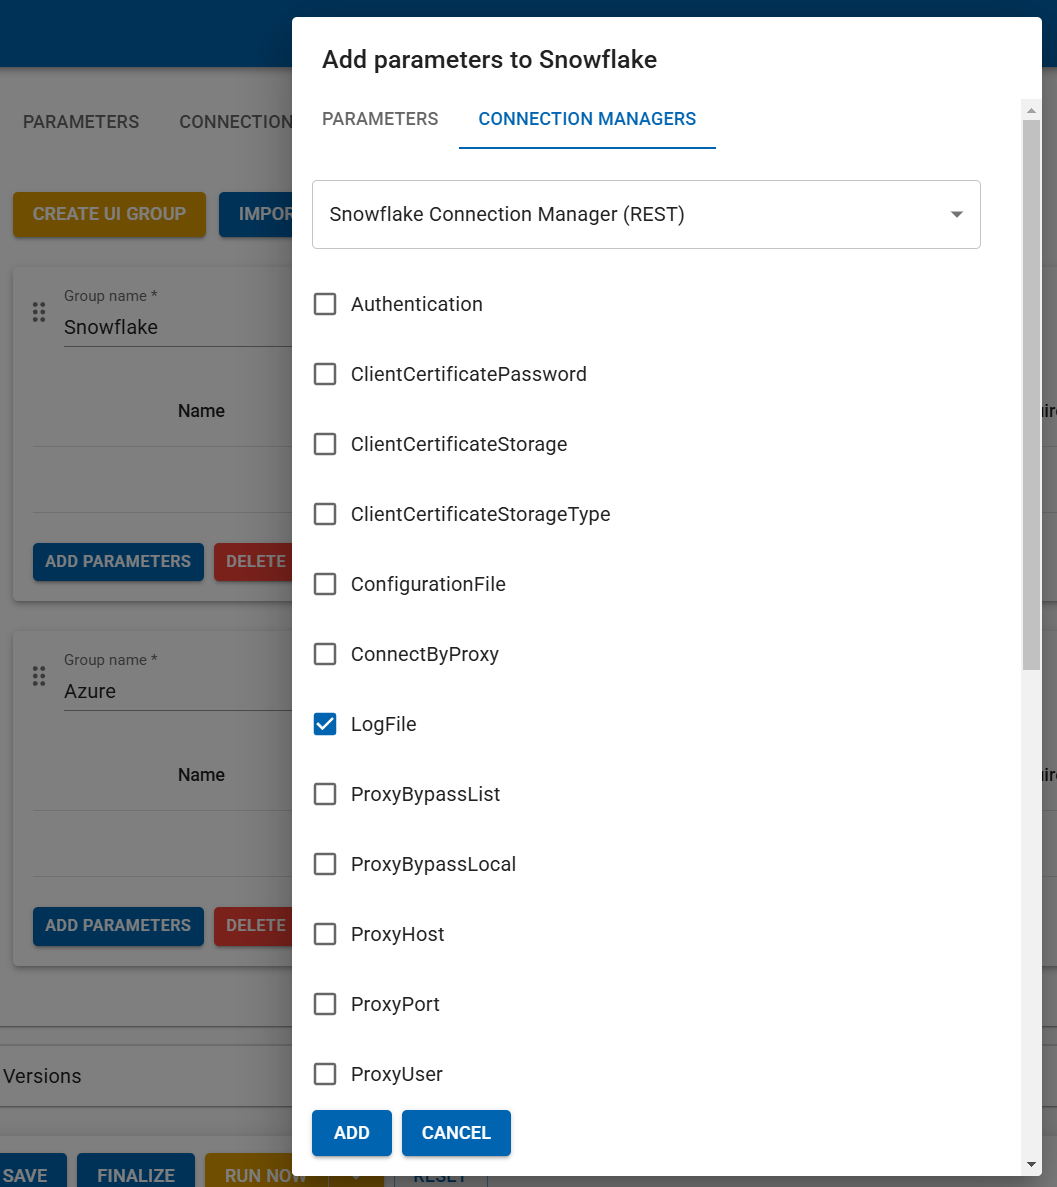
Task: Uncheck the LogFile checkbox
Action: pos(325,724)
